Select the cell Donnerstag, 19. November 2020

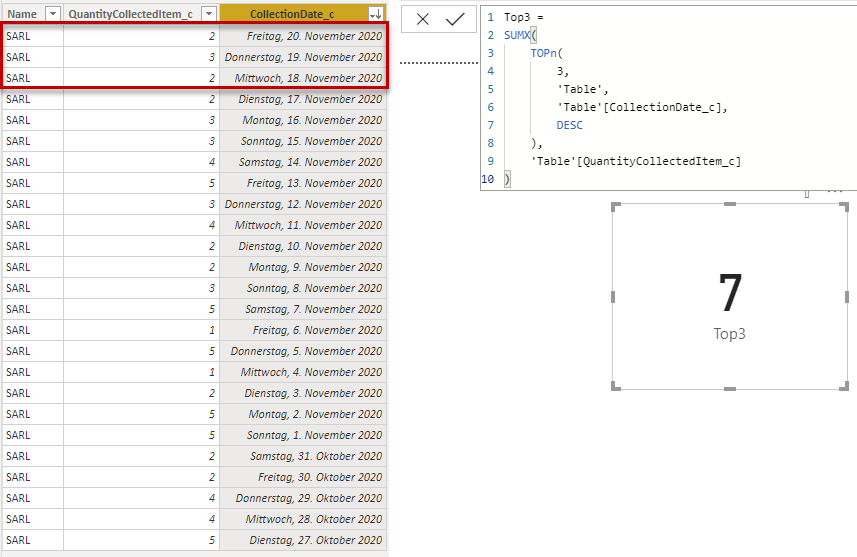[x=303, y=57]
